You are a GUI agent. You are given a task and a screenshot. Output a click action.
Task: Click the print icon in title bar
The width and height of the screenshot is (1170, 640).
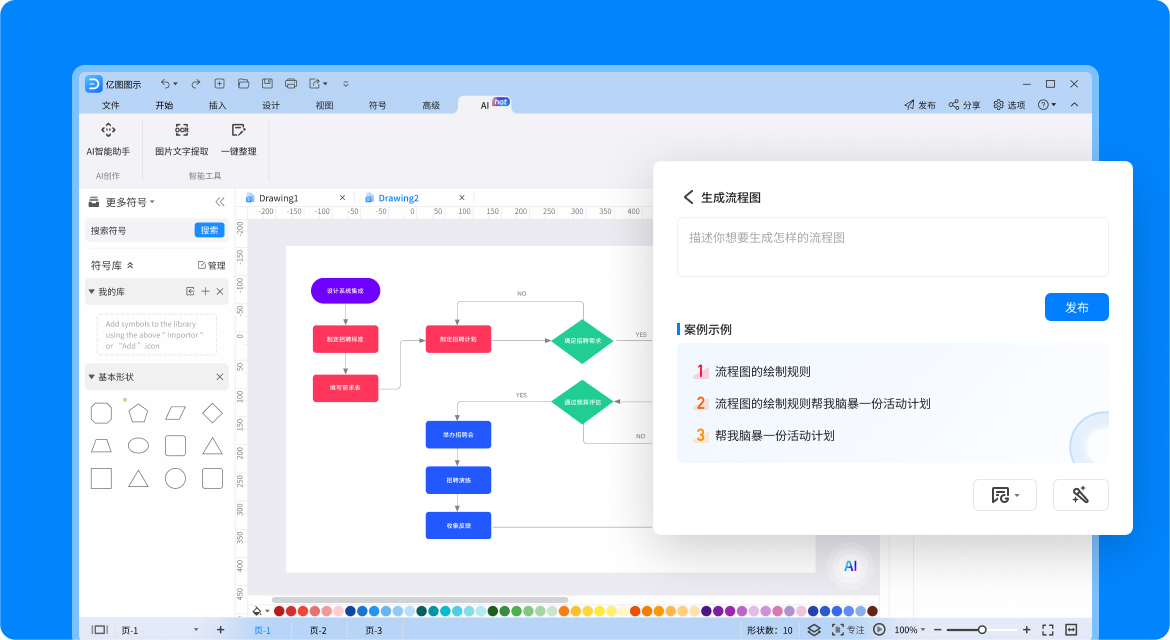click(x=291, y=84)
